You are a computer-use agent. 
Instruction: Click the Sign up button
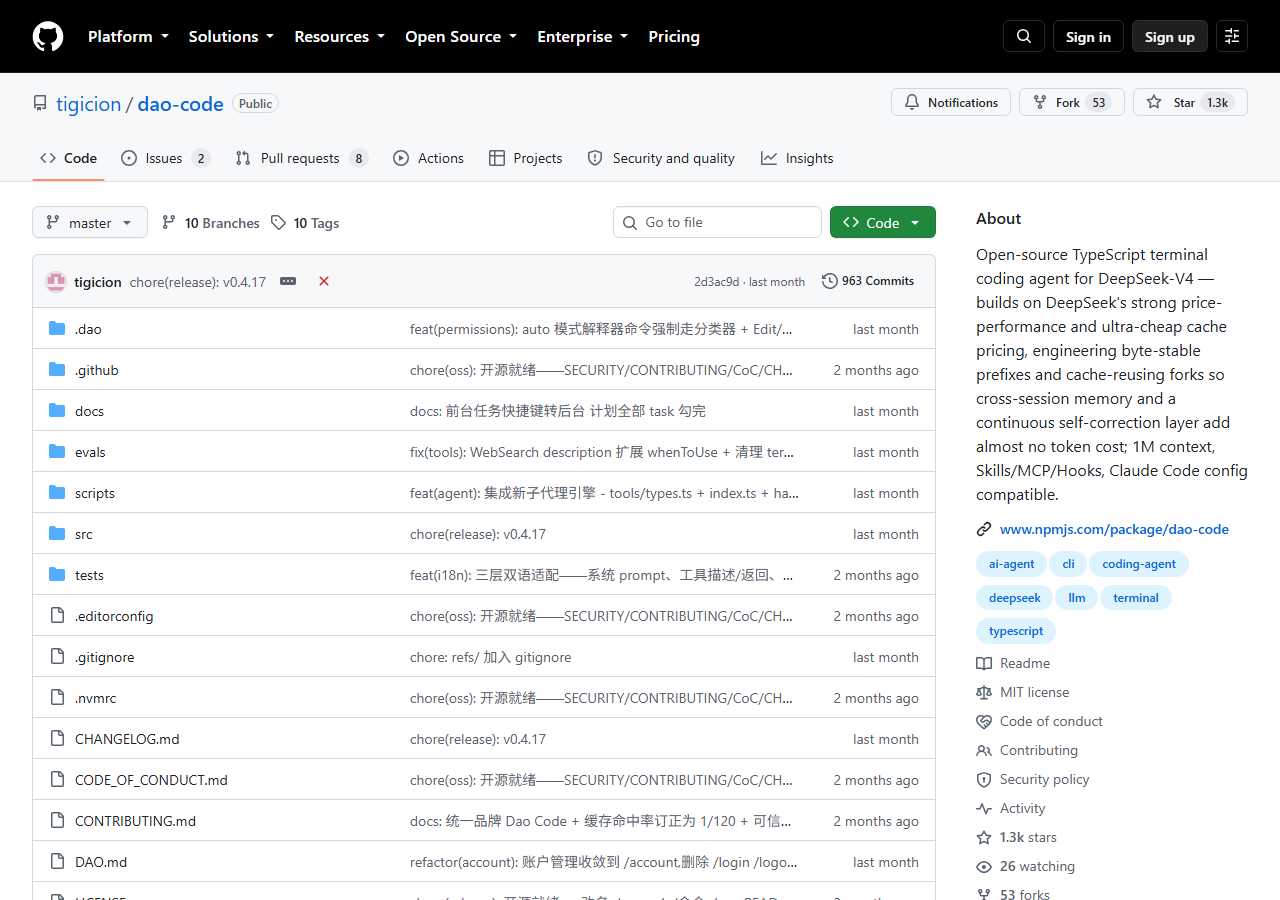(x=1170, y=37)
